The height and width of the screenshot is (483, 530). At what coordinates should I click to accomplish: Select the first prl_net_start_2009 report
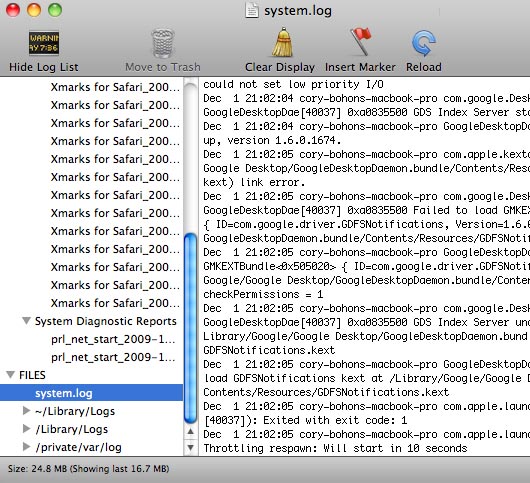[113, 339]
